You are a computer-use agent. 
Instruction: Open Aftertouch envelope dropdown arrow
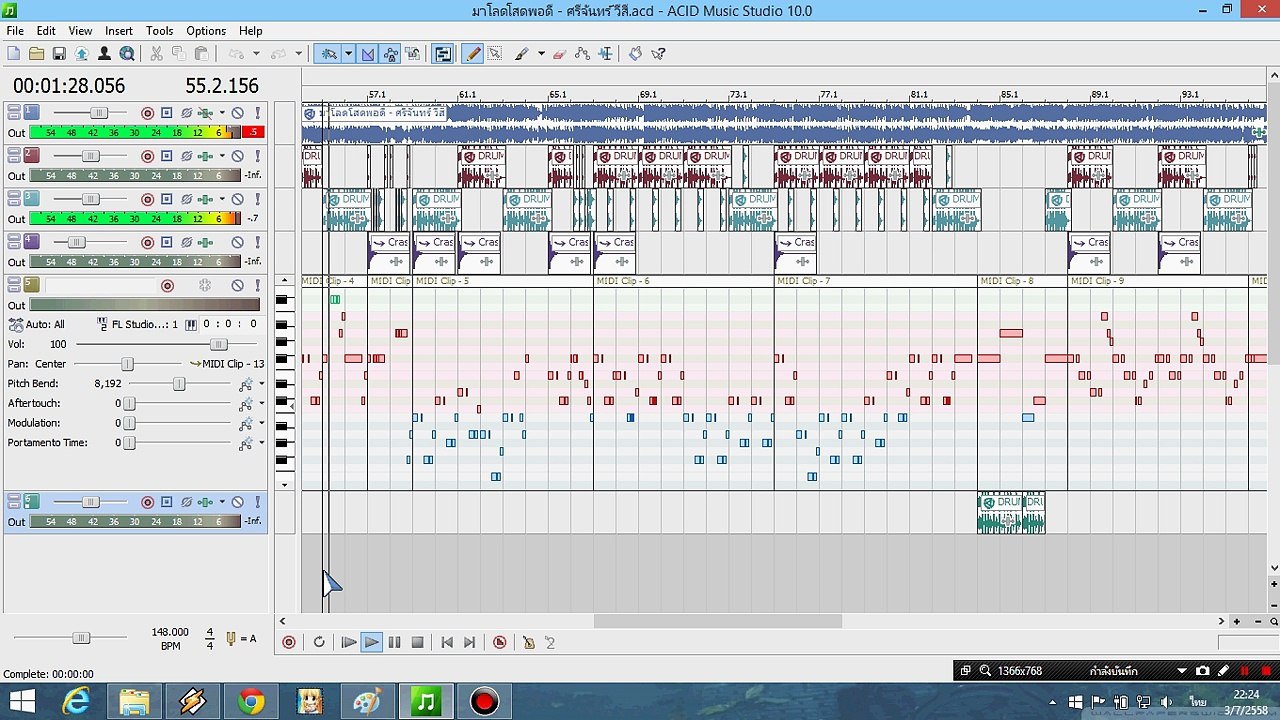click(x=262, y=404)
